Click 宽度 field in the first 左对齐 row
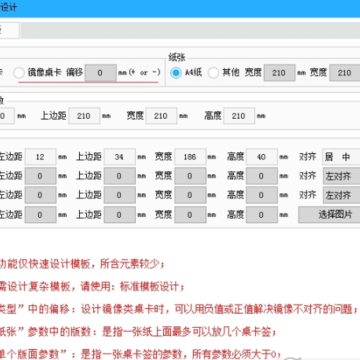The height and width of the screenshot is (360, 360). [190, 176]
